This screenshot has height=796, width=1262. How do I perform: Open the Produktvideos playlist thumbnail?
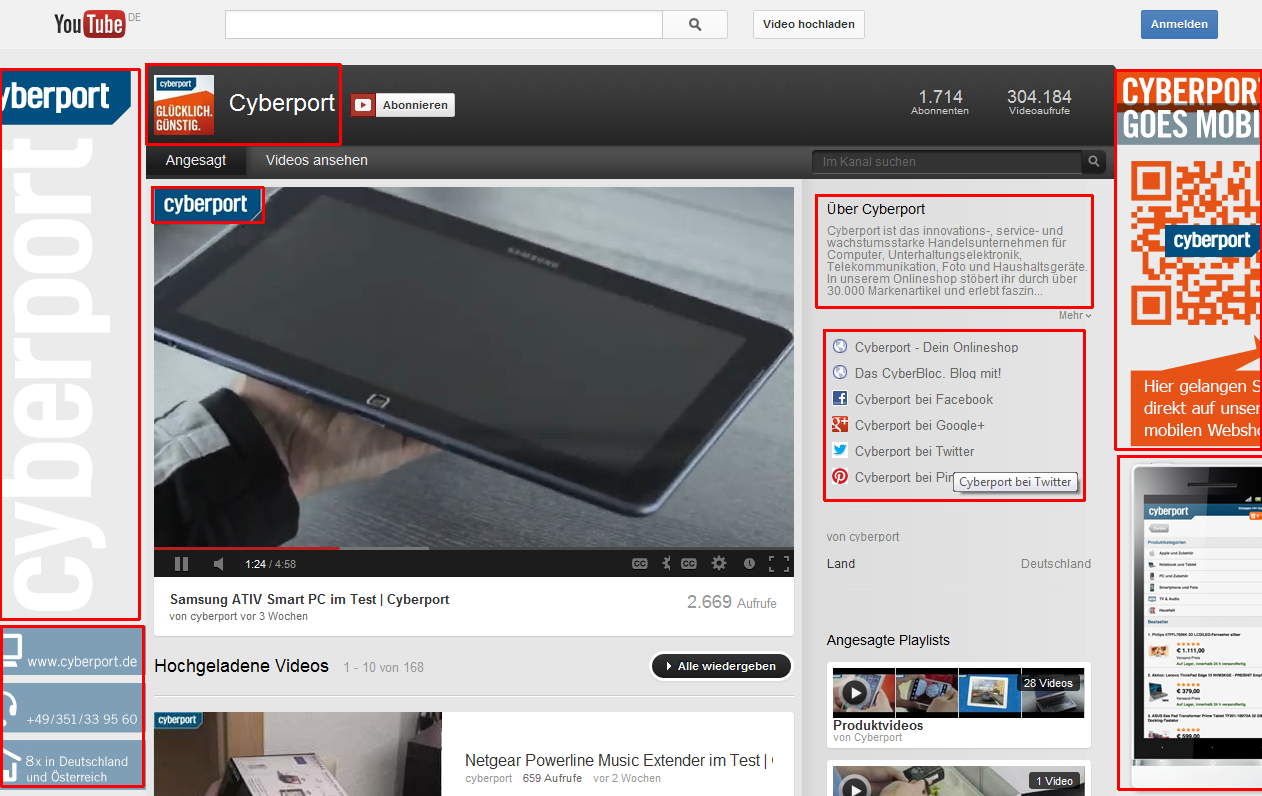coord(959,693)
